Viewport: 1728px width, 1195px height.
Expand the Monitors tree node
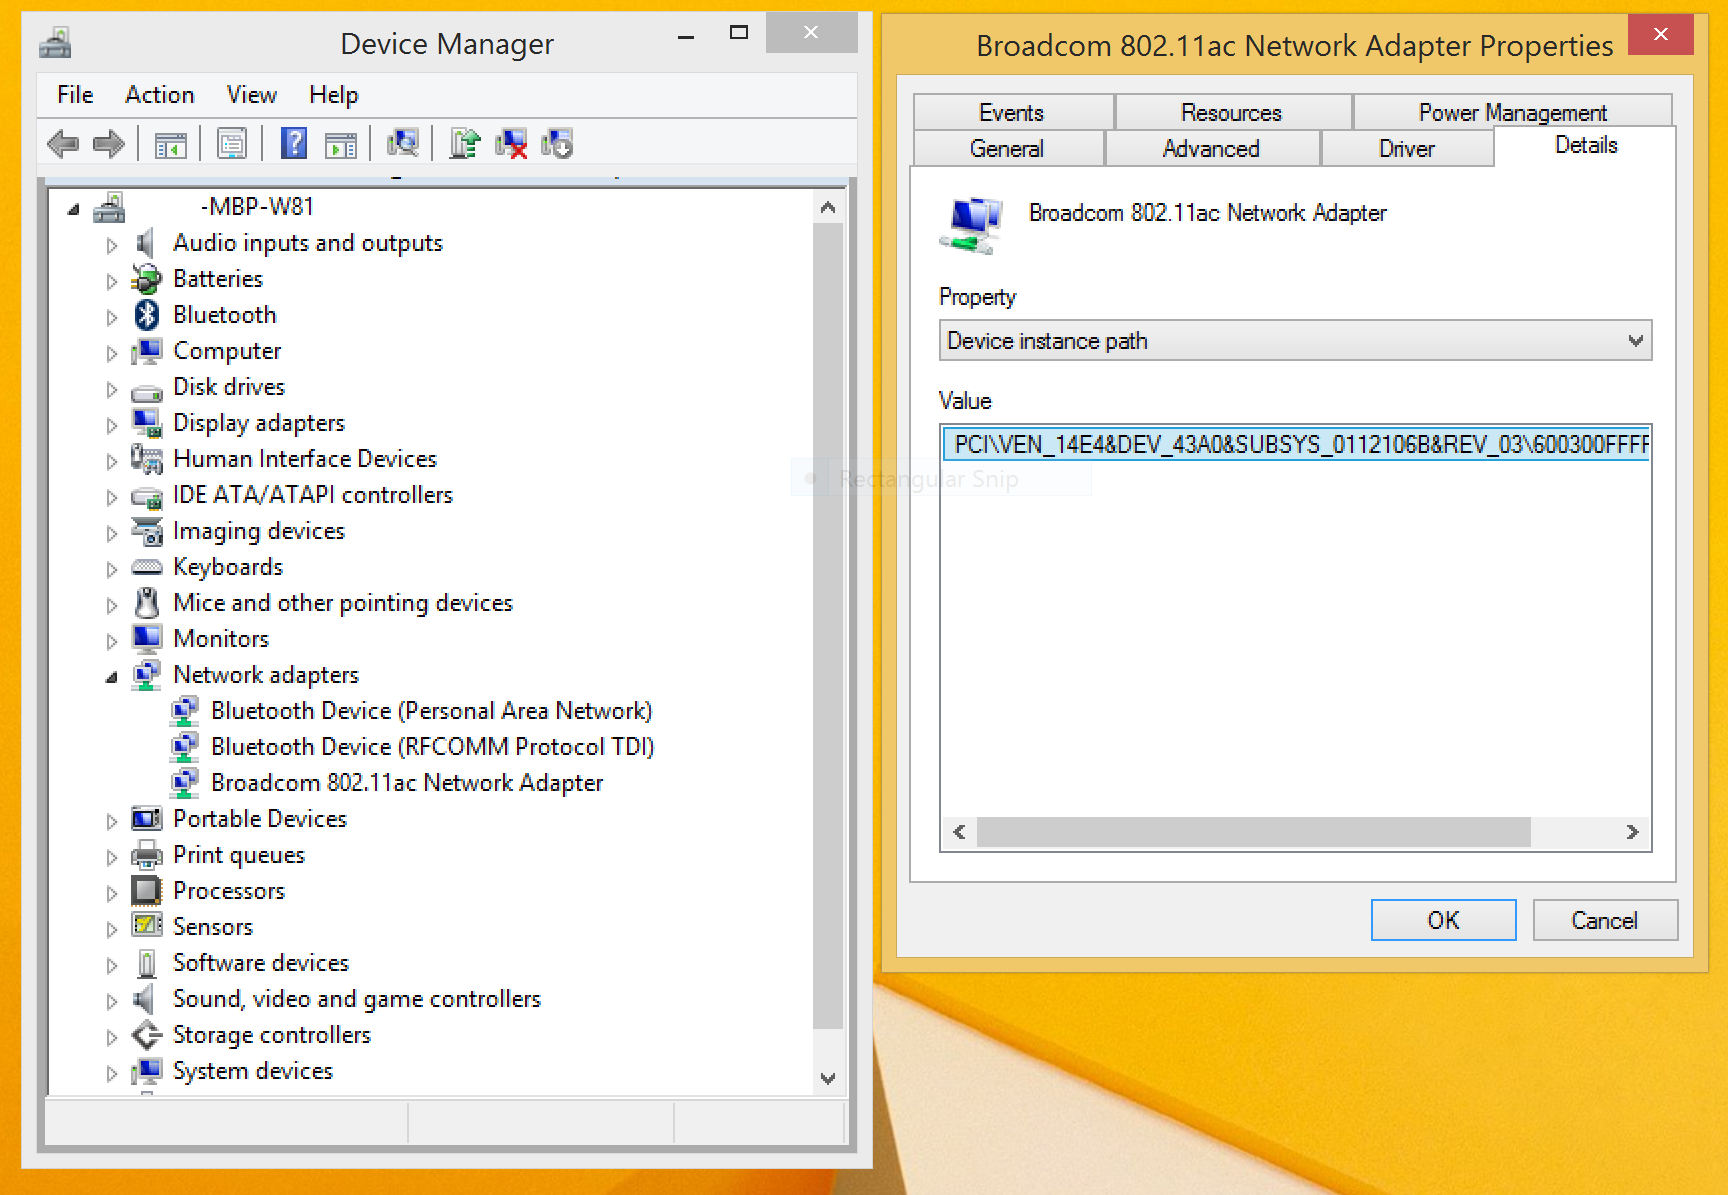[112, 641]
